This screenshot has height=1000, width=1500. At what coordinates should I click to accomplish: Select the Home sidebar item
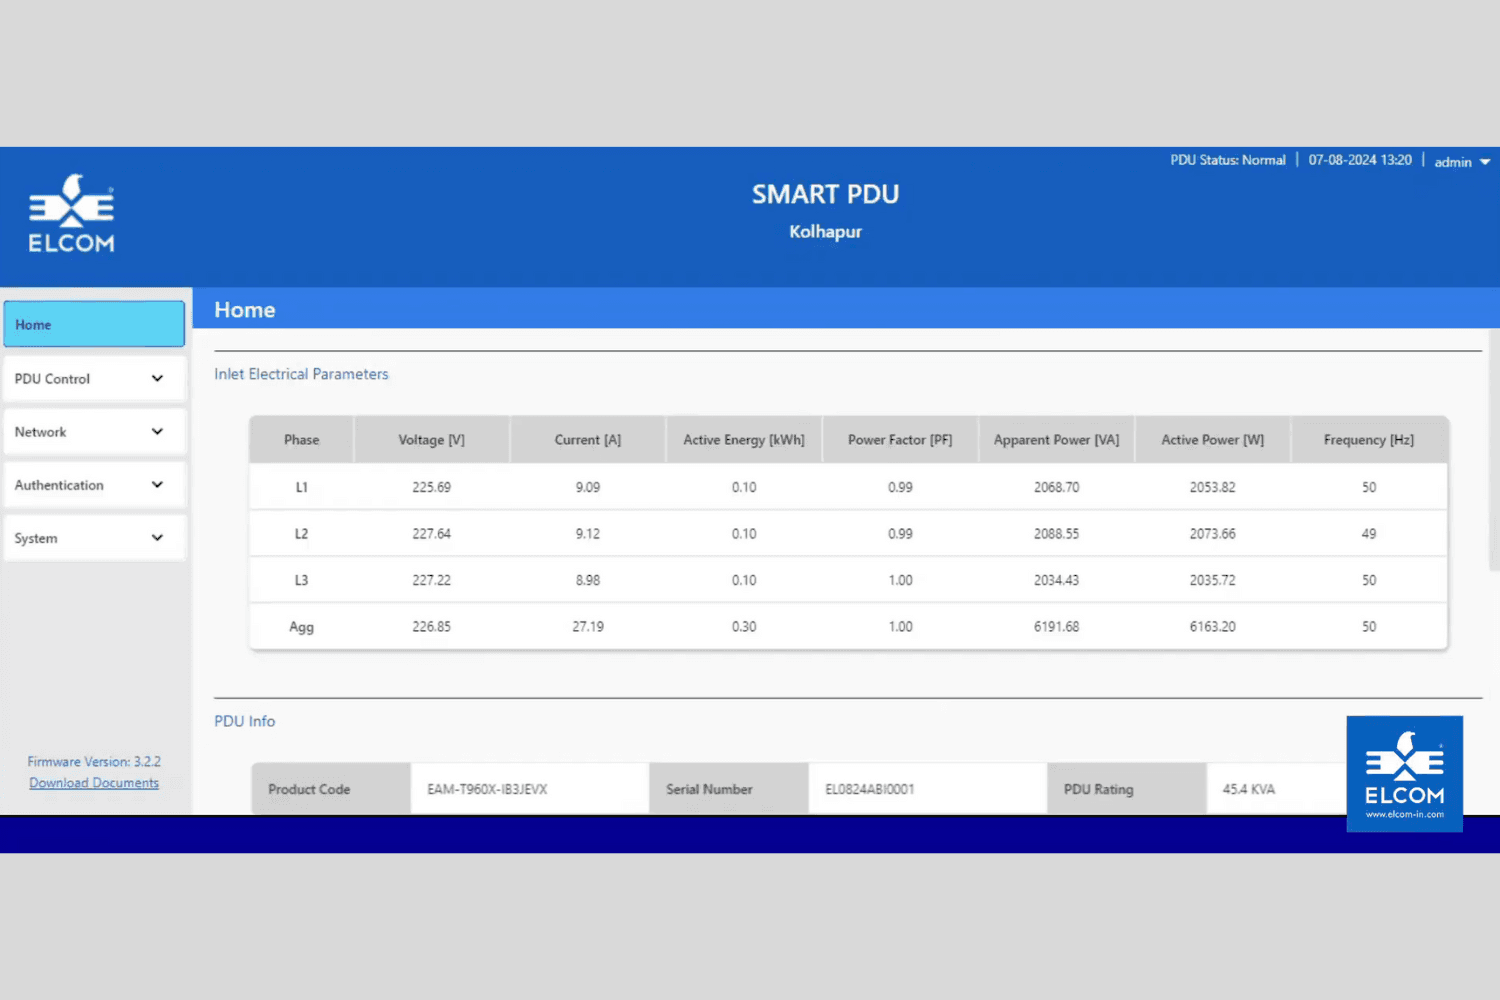[x=94, y=325]
